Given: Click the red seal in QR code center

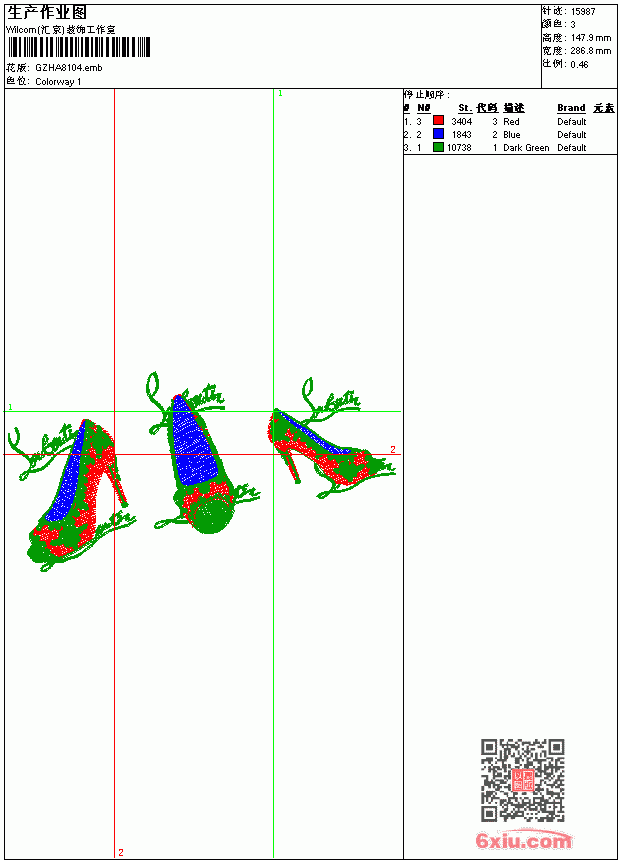Looking at the screenshot, I should coord(522,780).
